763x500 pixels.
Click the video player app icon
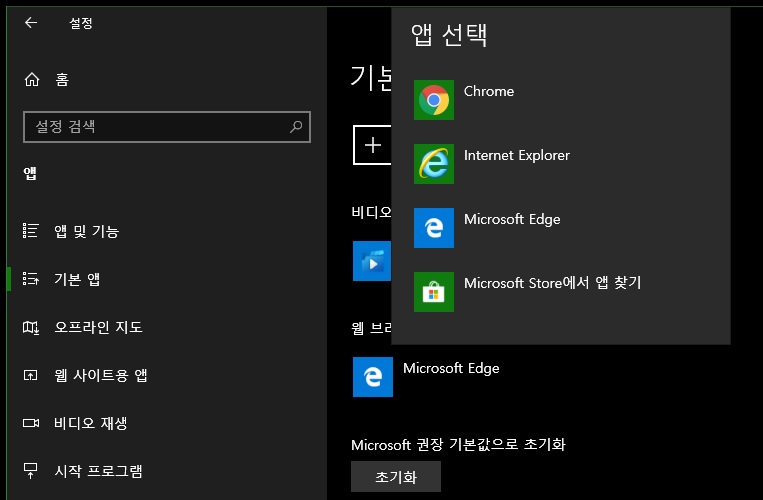pyautogui.click(x=372, y=261)
